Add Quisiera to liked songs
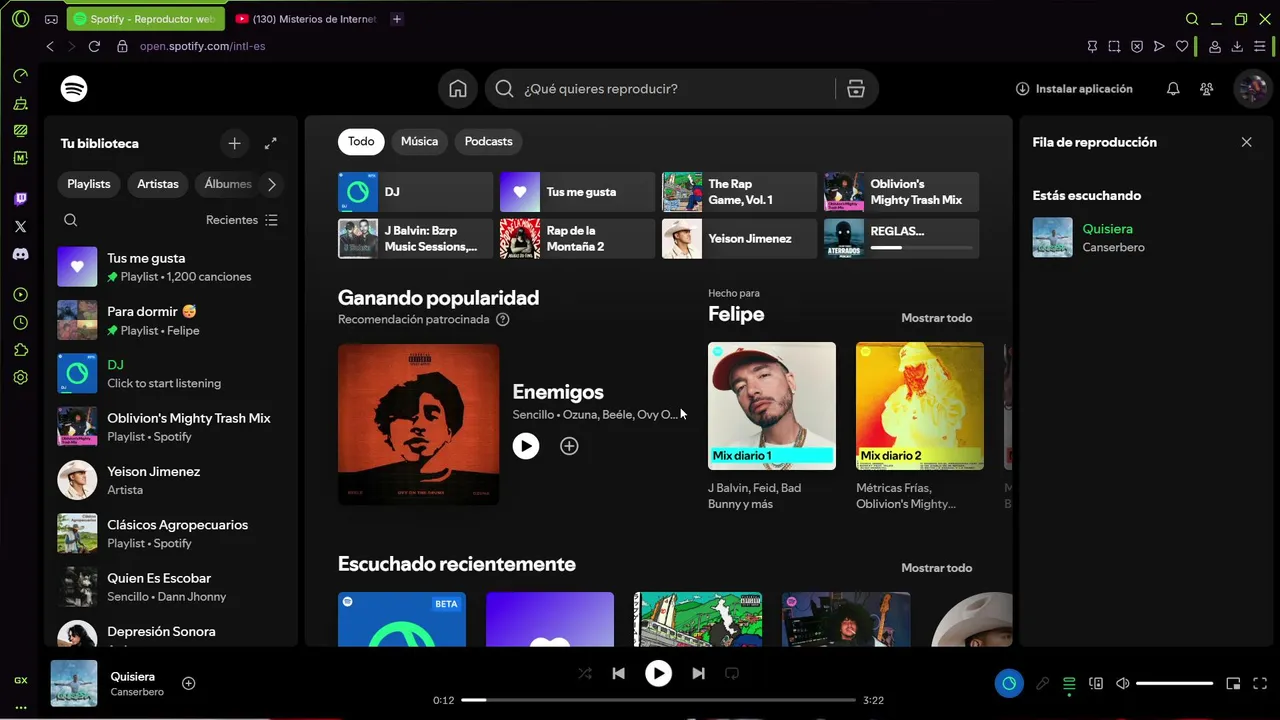Viewport: 1280px width, 720px height. (188, 683)
